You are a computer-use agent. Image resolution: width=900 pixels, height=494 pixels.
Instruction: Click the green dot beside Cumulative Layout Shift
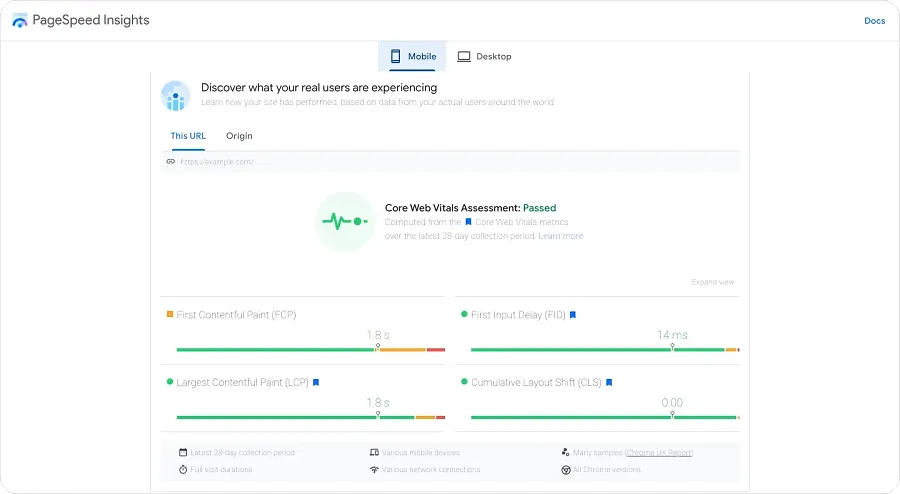(x=464, y=382)
